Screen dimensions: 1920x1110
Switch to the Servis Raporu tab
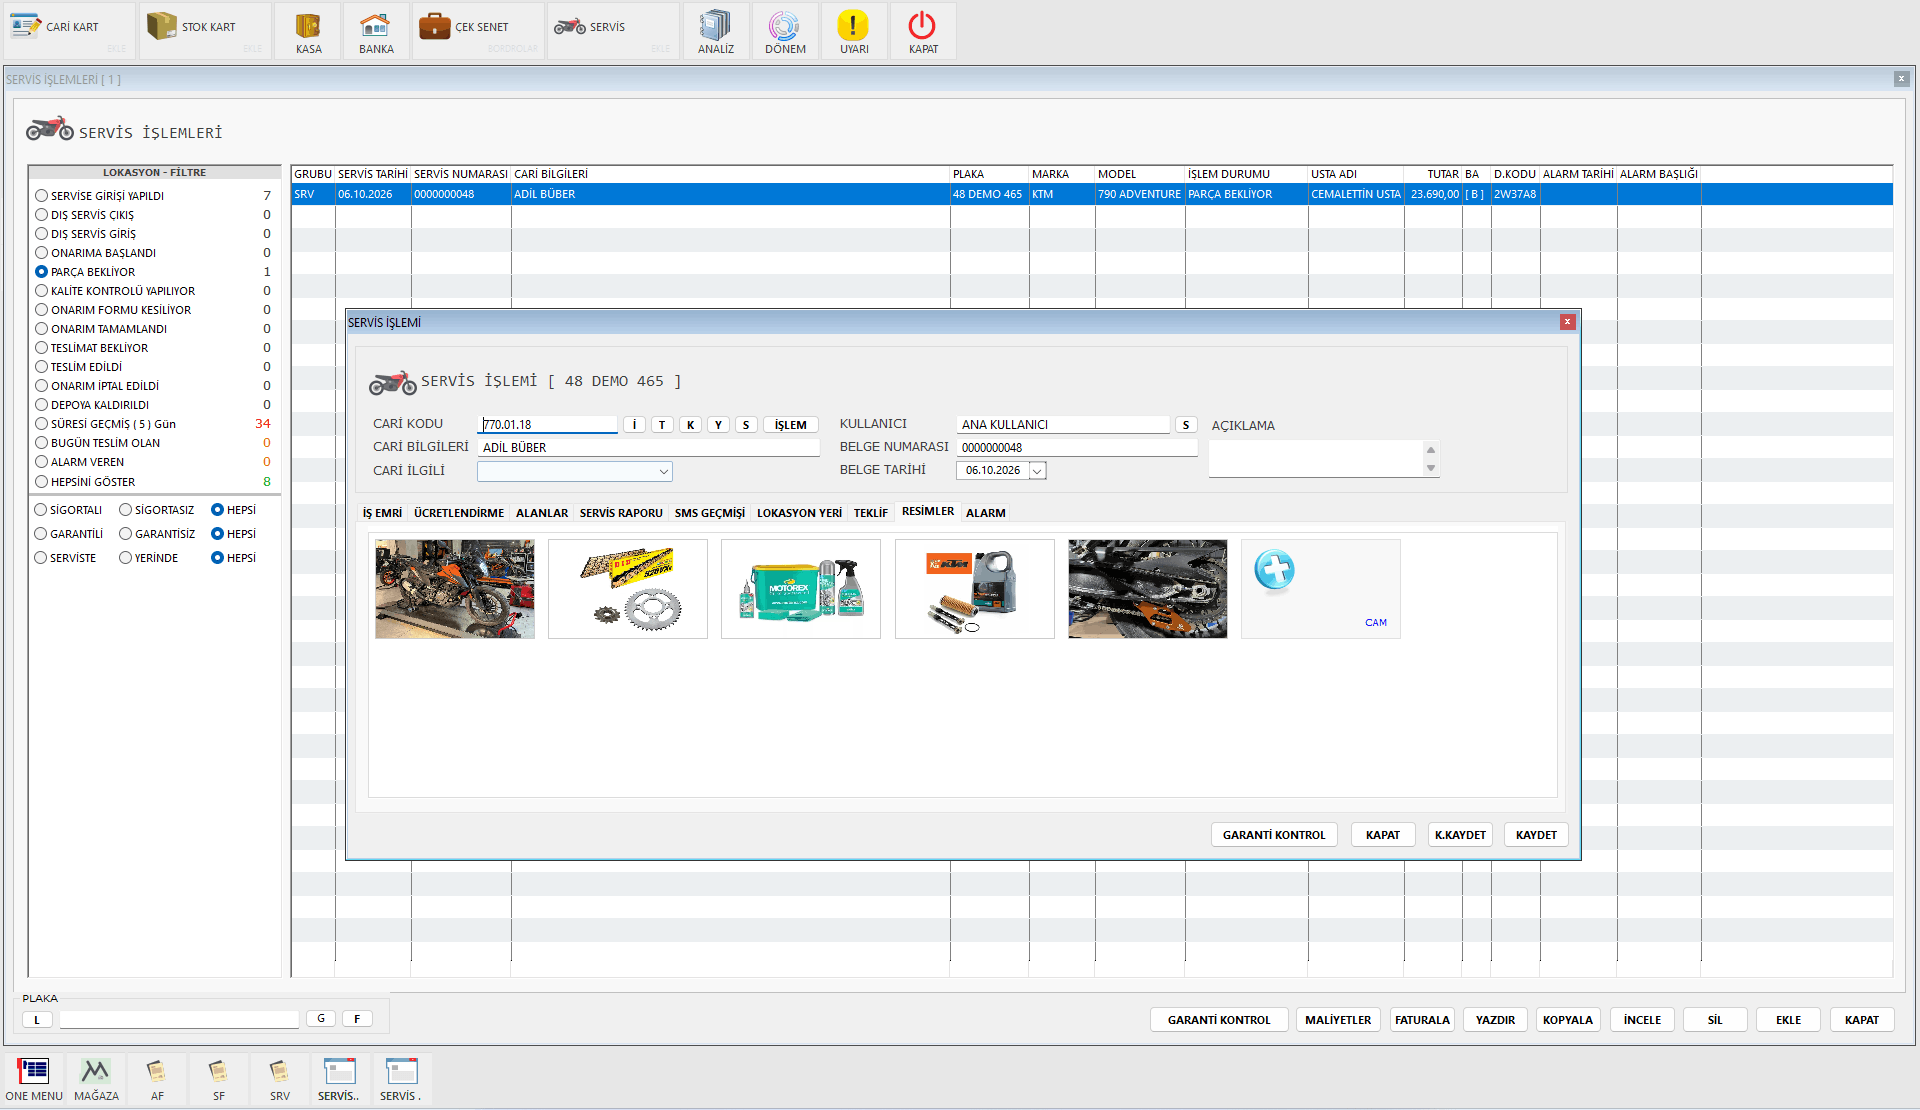pyautogui.click(x=621, y=513)
